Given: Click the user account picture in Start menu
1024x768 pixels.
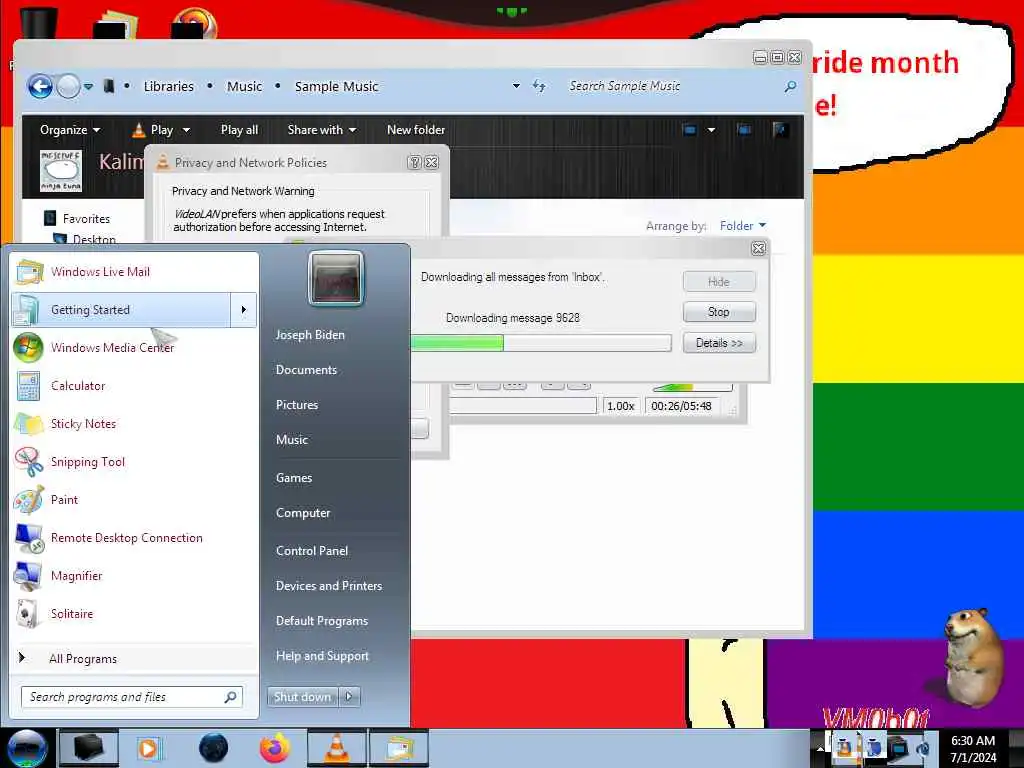Looking at the screenshot, I should pos(336,278).
